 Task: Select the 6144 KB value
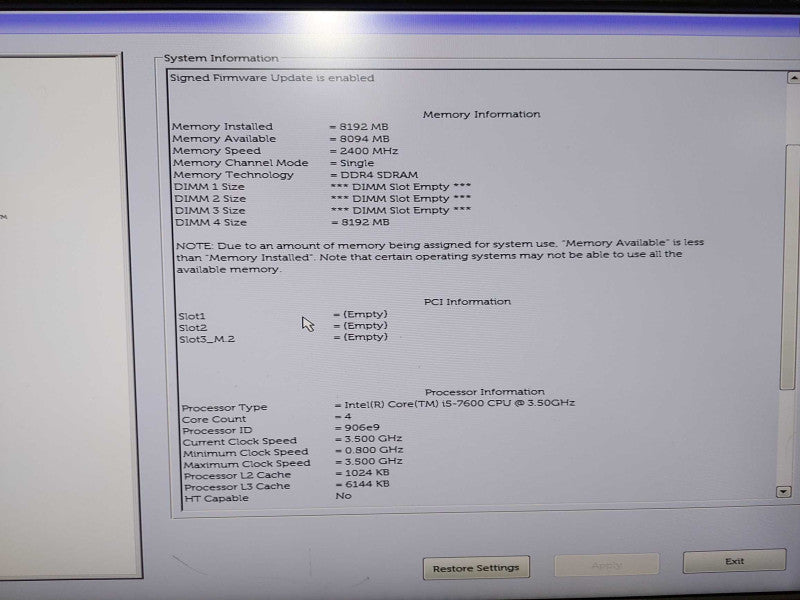point(367,484)
